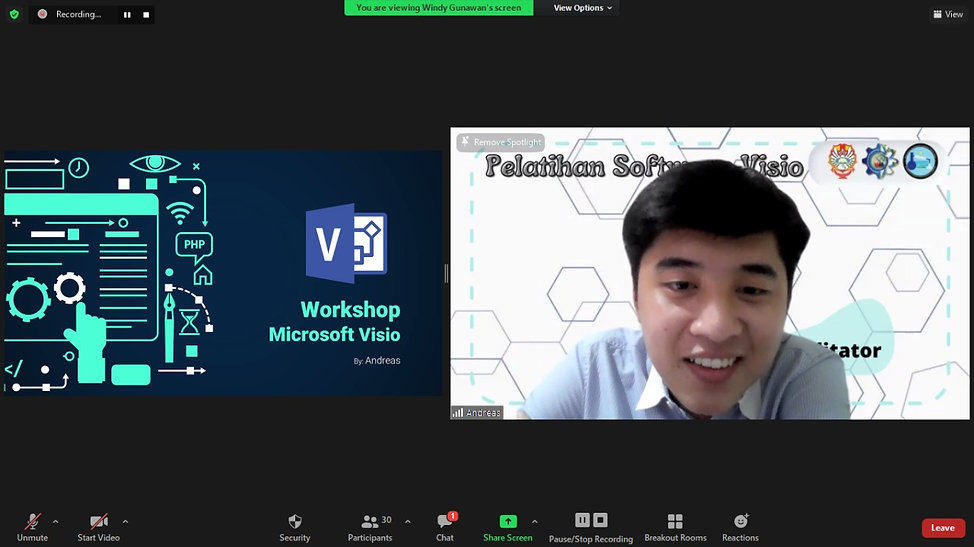The width and height of the screenshot is (974, 547).
Task: Open the Participants panel
Action: (x=370, y=527)
